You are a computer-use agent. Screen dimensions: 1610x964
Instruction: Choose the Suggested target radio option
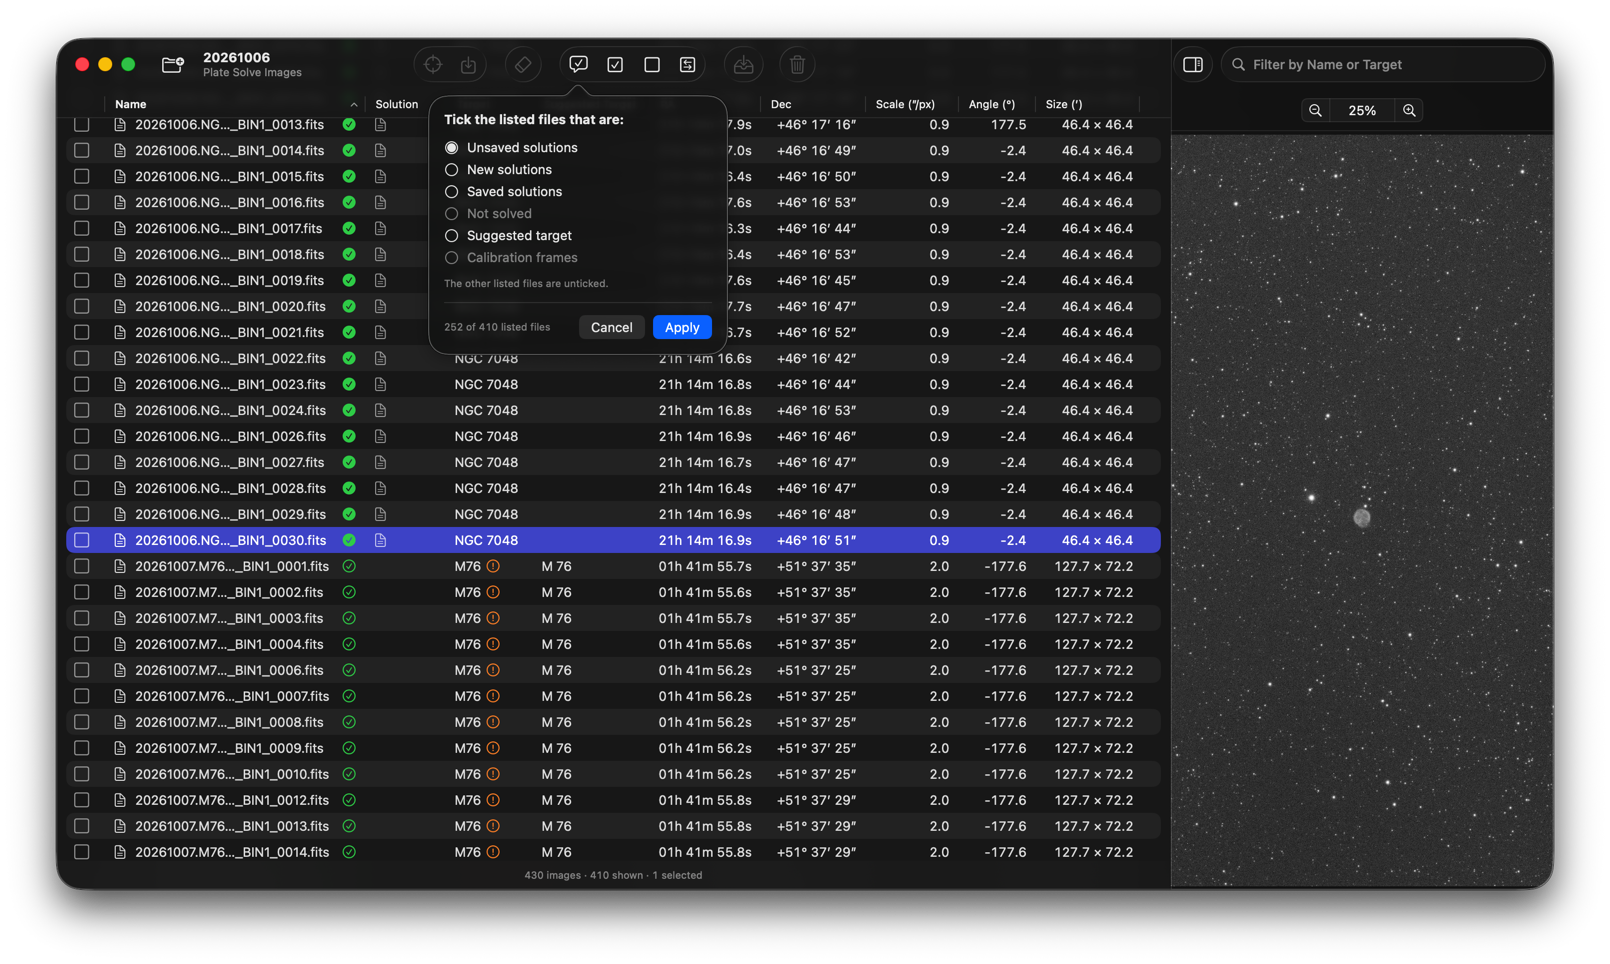(452, 236)
